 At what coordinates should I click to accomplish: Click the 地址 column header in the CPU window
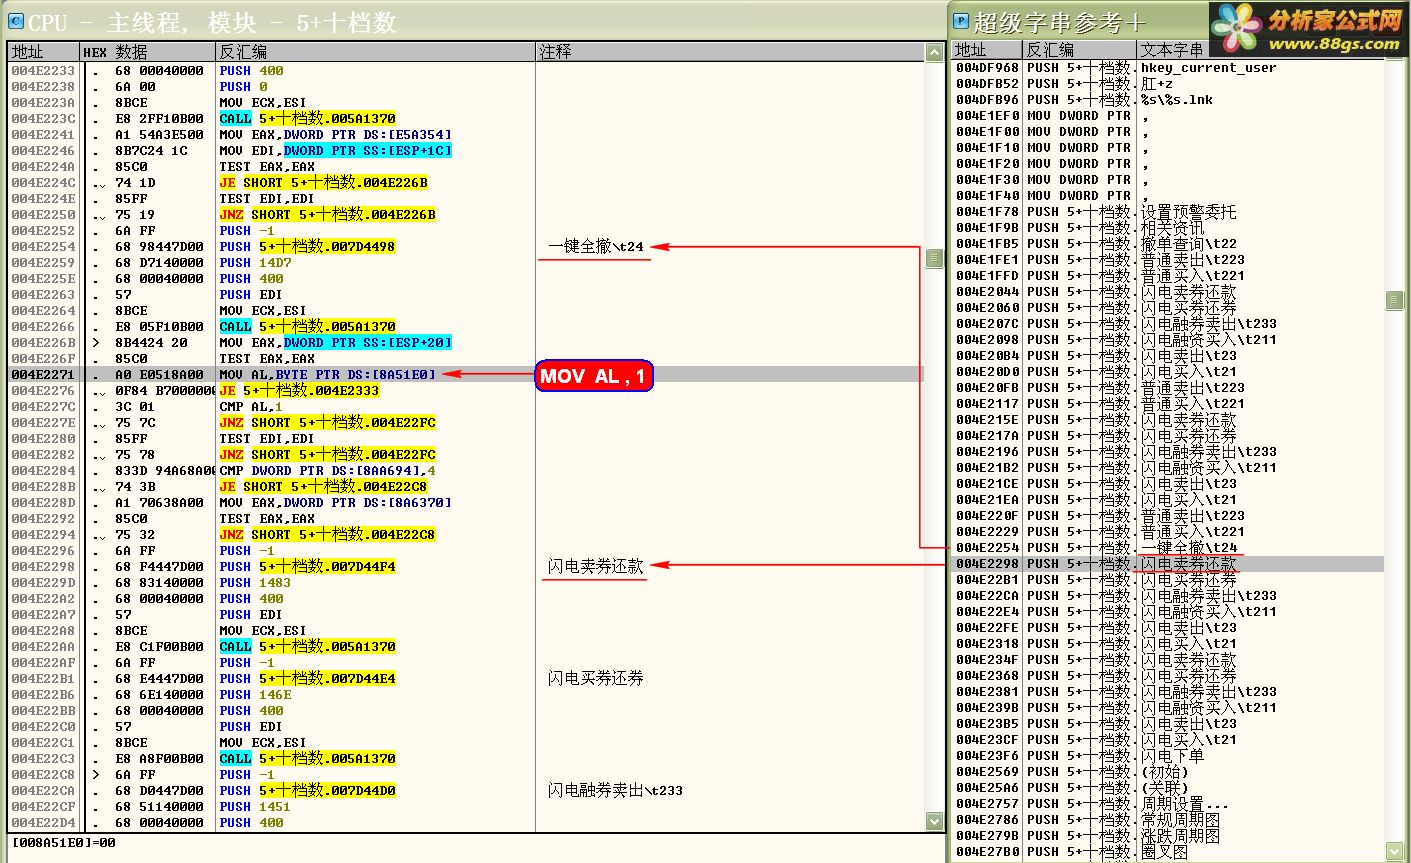(x=44, y=52)
